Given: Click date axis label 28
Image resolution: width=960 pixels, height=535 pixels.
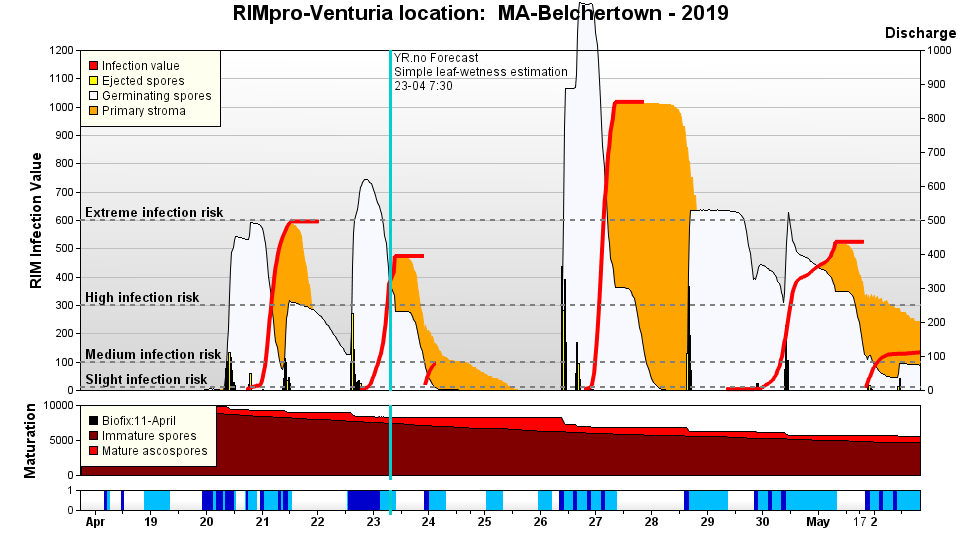Looking at the screenshot, I should pos(651,522).
